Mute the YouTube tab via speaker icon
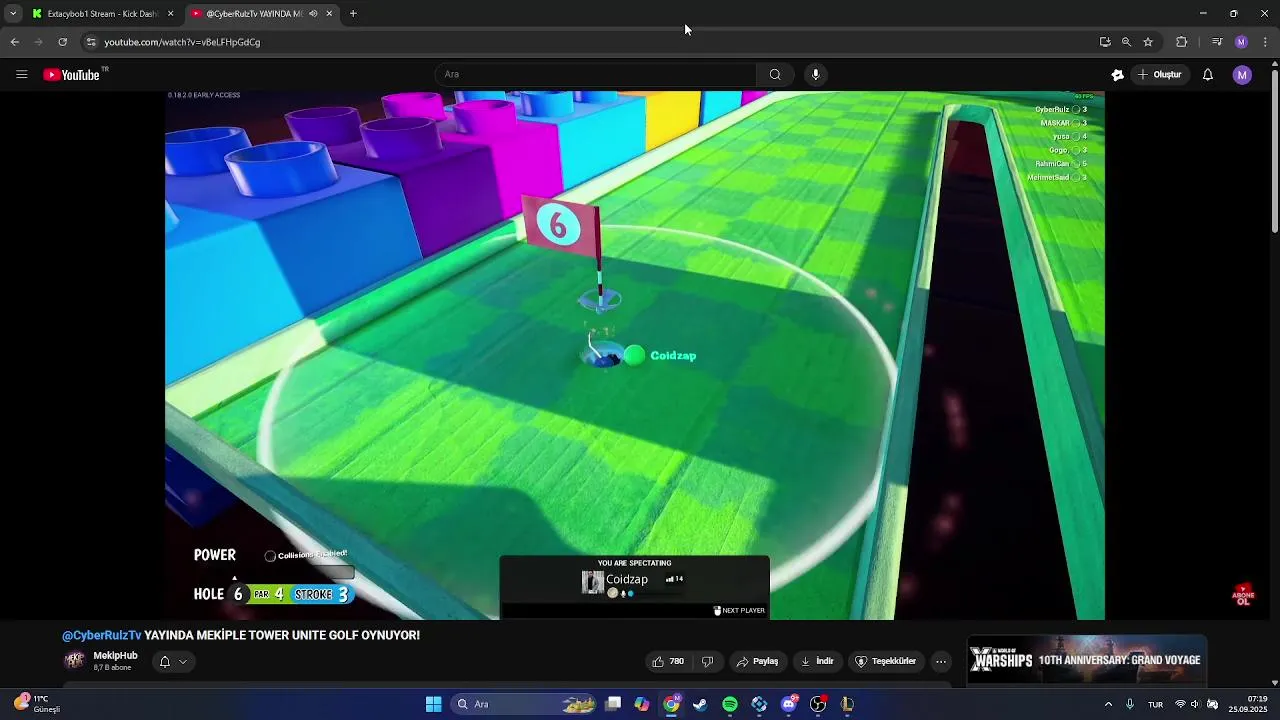 (x=313, y=14)
